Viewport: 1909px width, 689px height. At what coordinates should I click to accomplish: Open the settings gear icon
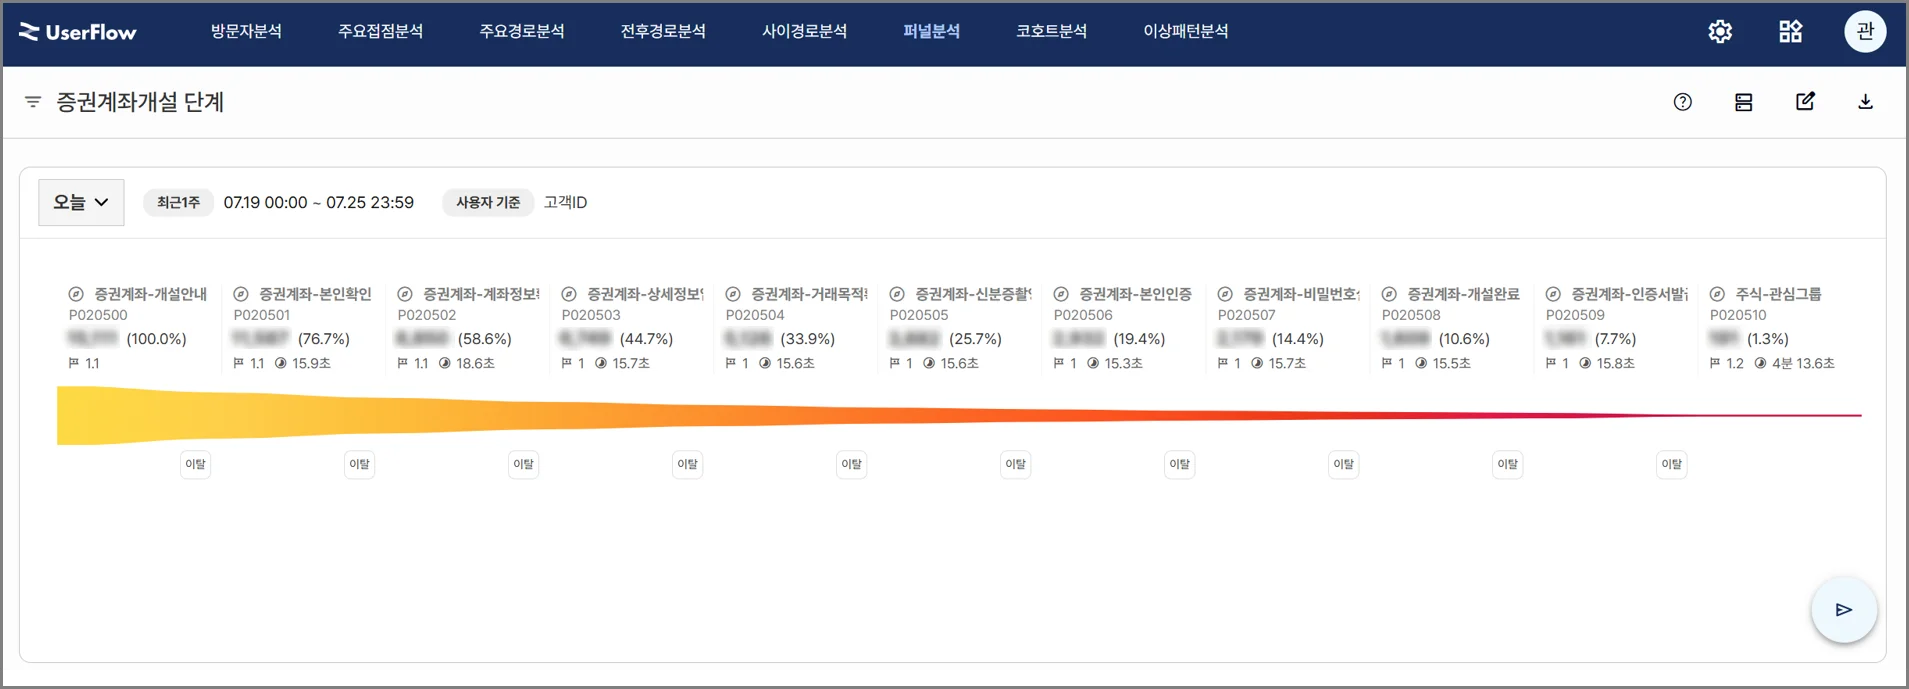(x=1720, y=32)
